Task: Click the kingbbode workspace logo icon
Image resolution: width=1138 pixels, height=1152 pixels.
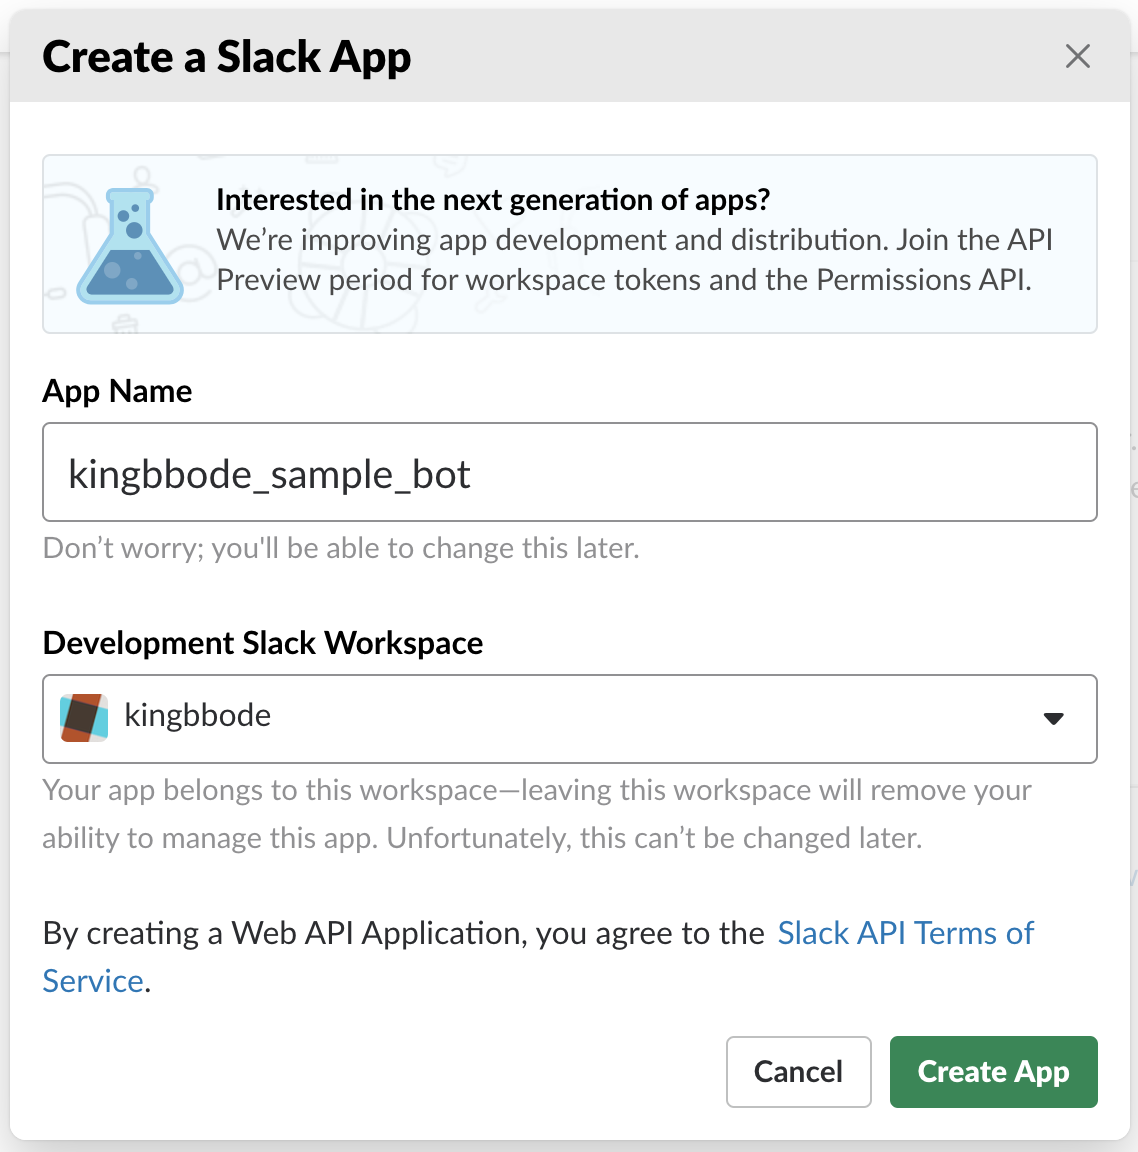Action: pyautogui.click(x=84, y=718)
